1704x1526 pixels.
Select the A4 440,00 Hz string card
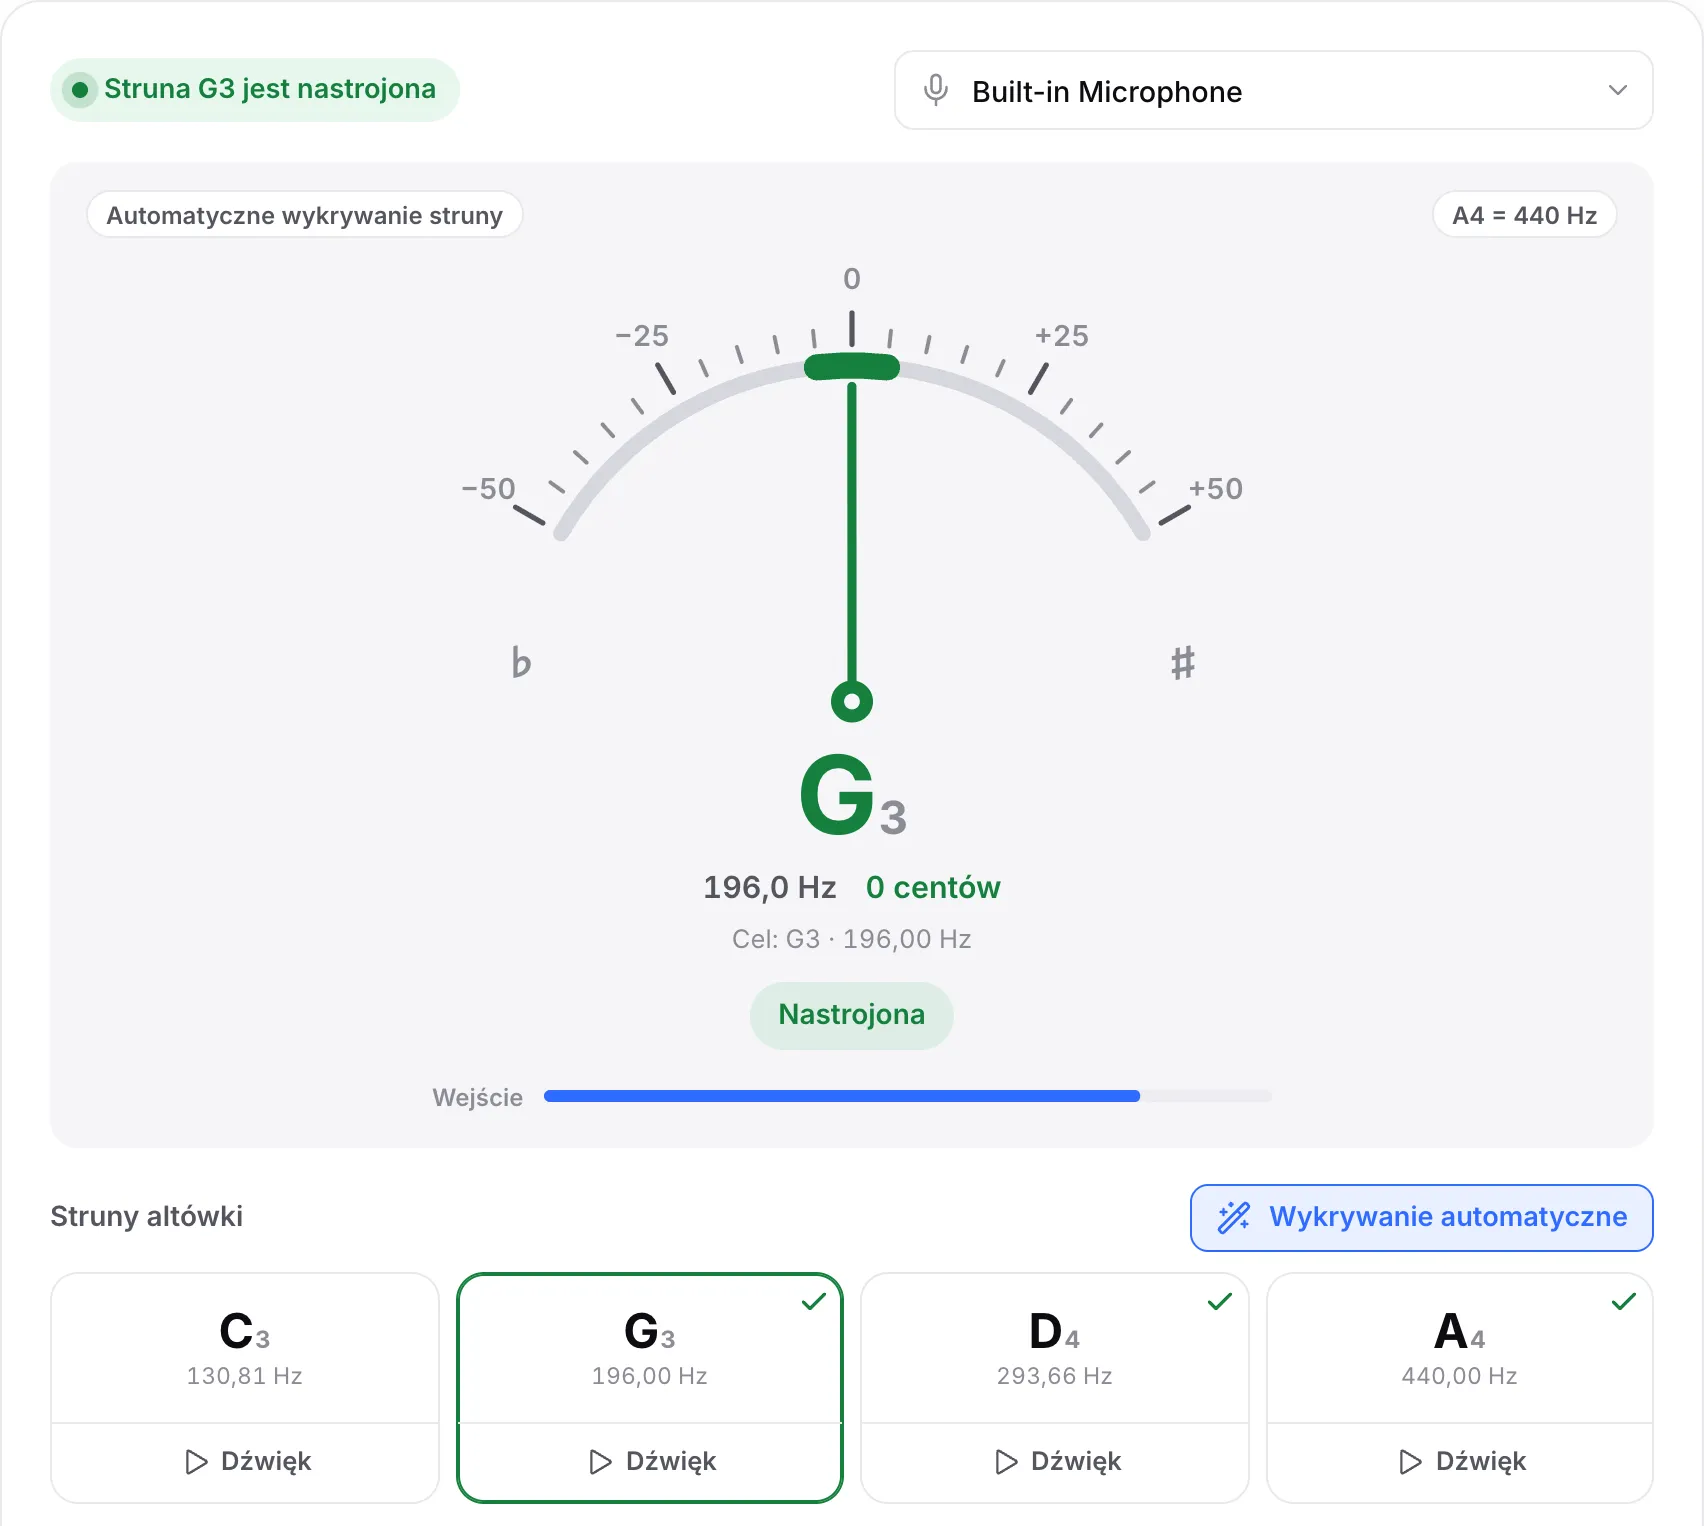pos(1460,1348)
